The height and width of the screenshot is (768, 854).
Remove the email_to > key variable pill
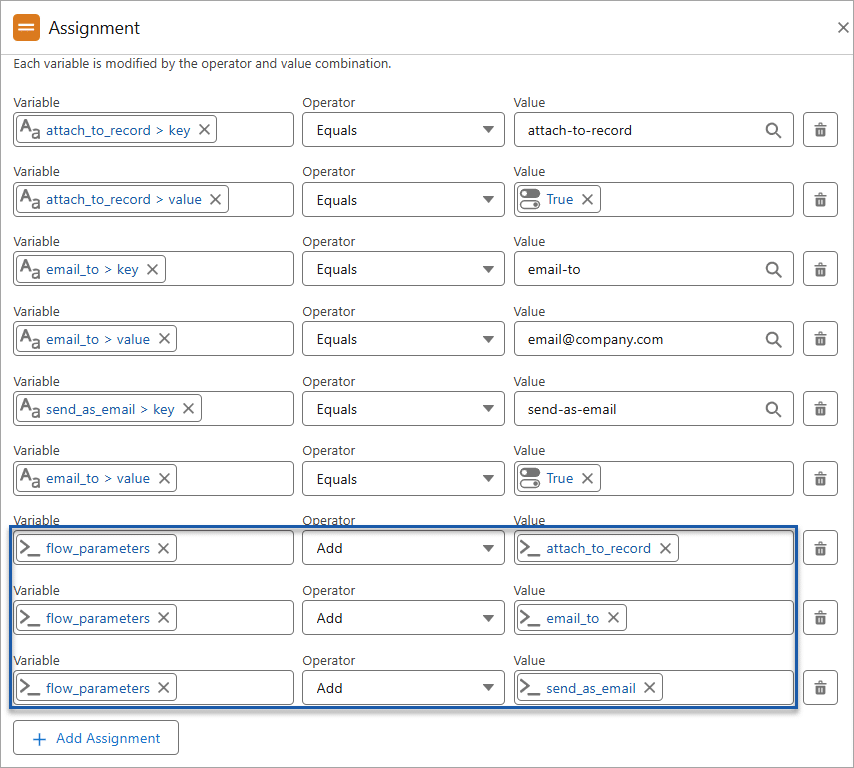pos(151,269)
